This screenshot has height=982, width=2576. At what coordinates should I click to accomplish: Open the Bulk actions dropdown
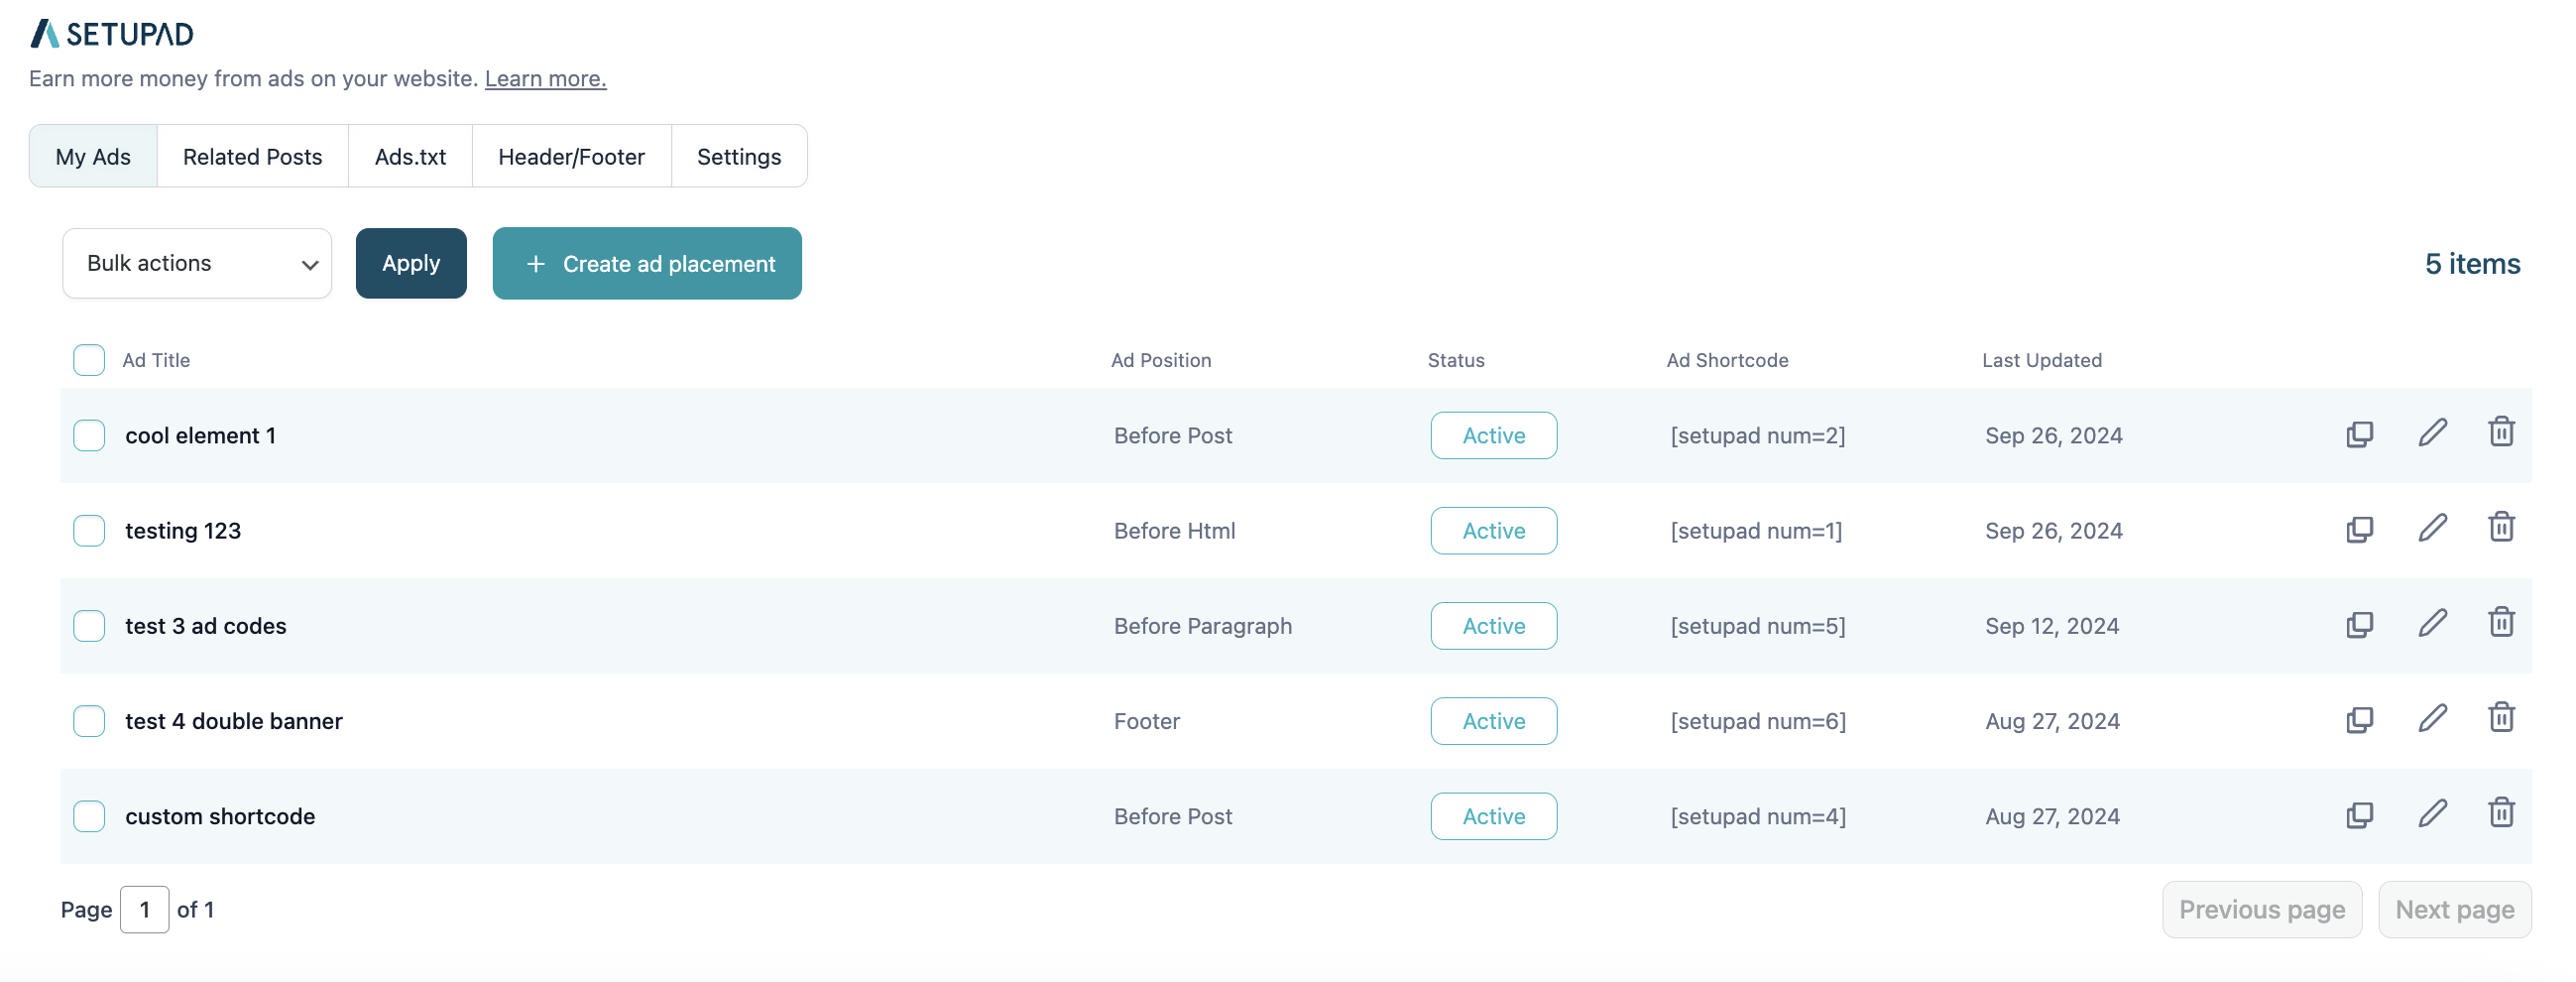[x=197, y=263]
